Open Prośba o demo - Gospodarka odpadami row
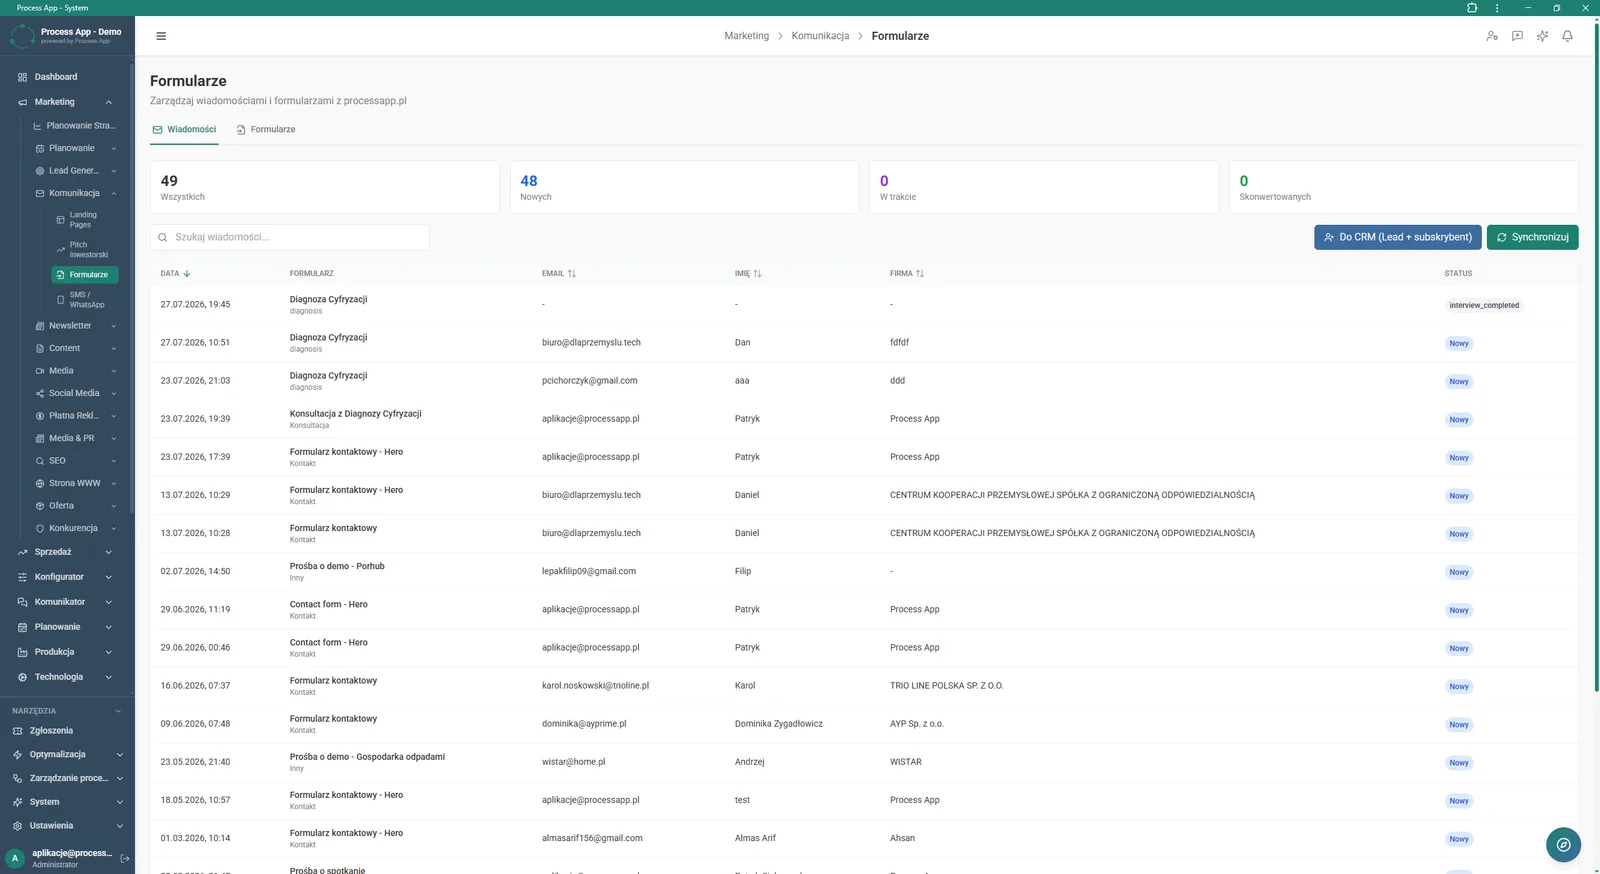 pos(865,762)
